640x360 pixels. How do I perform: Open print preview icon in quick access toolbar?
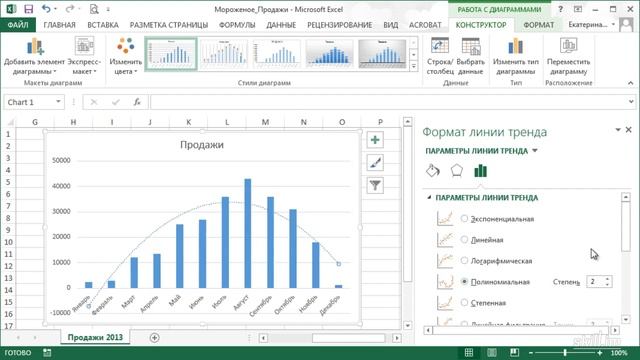coord(94,9)
